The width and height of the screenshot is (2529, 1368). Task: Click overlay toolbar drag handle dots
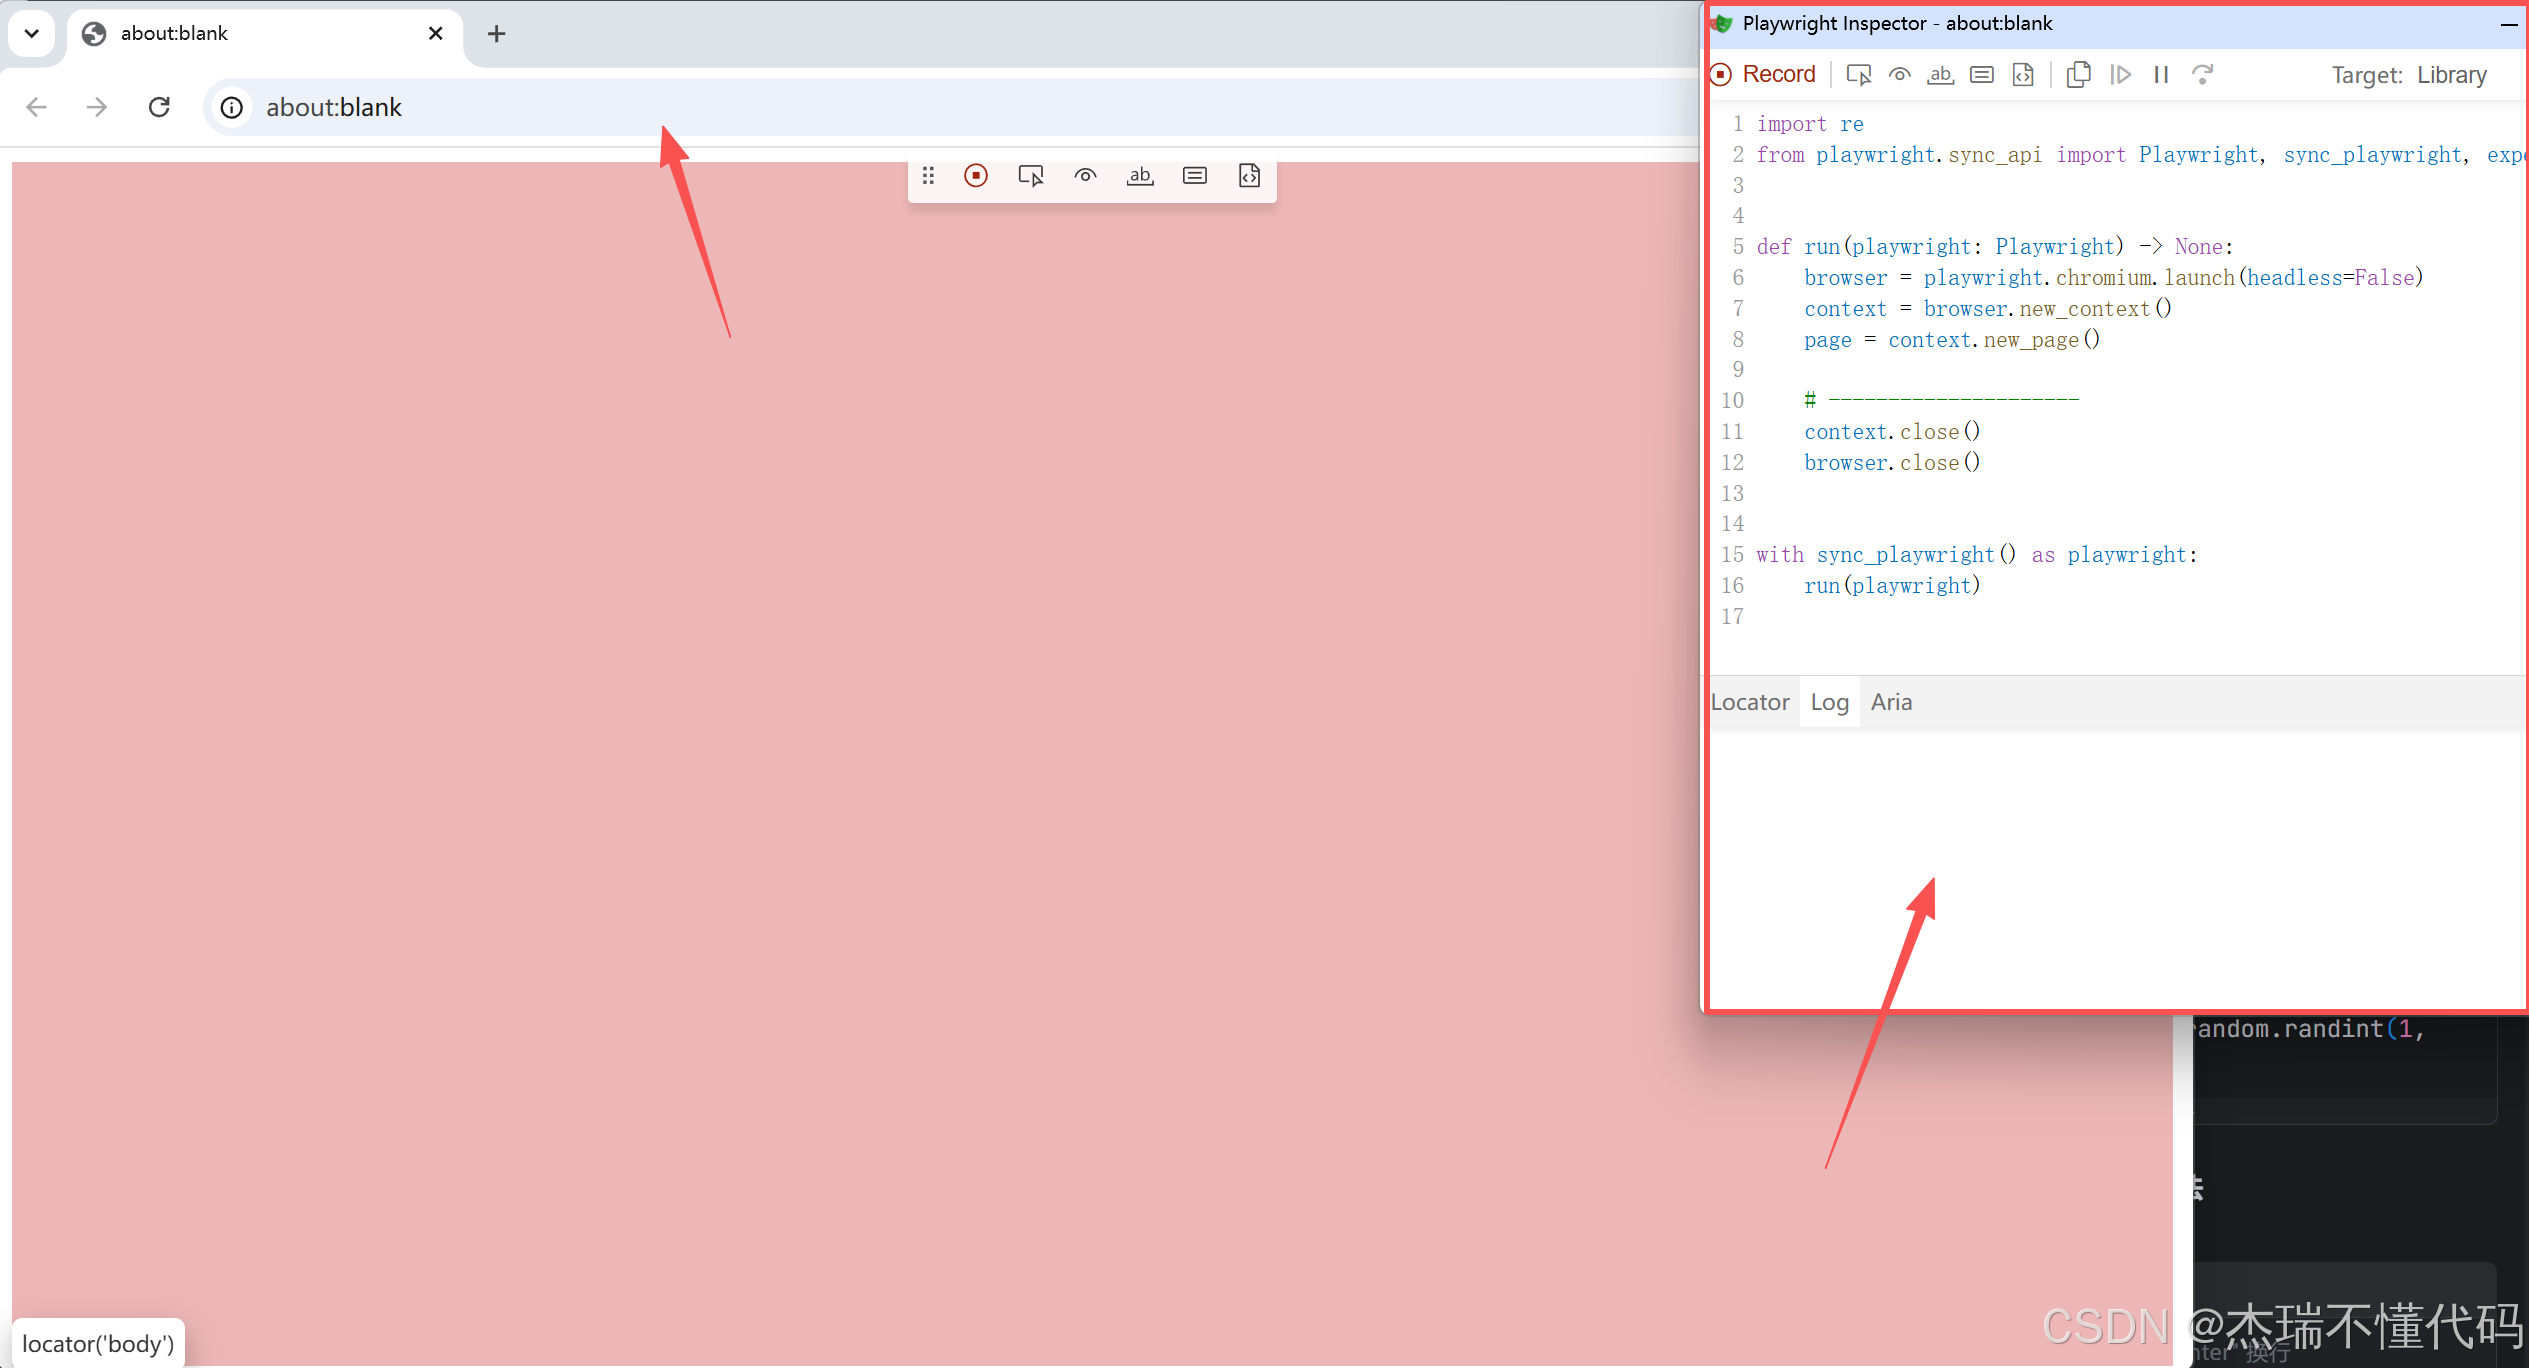point(928,176)
